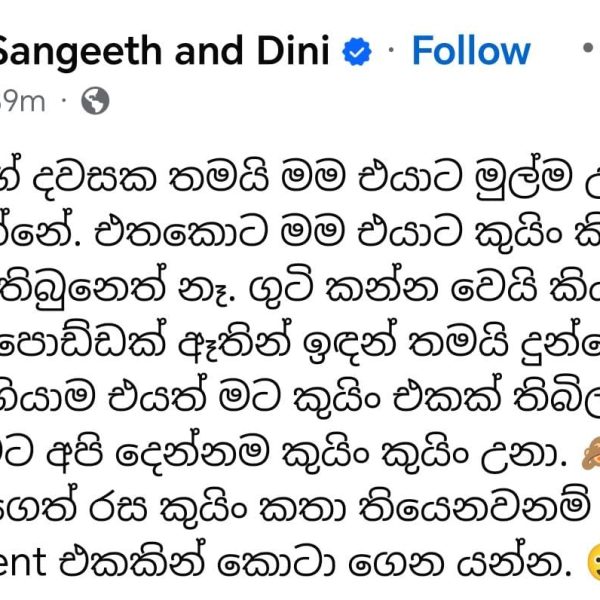Open the post's more options dots
The width and height of the screenshot is (600, 600).
[x=590, y=48]
